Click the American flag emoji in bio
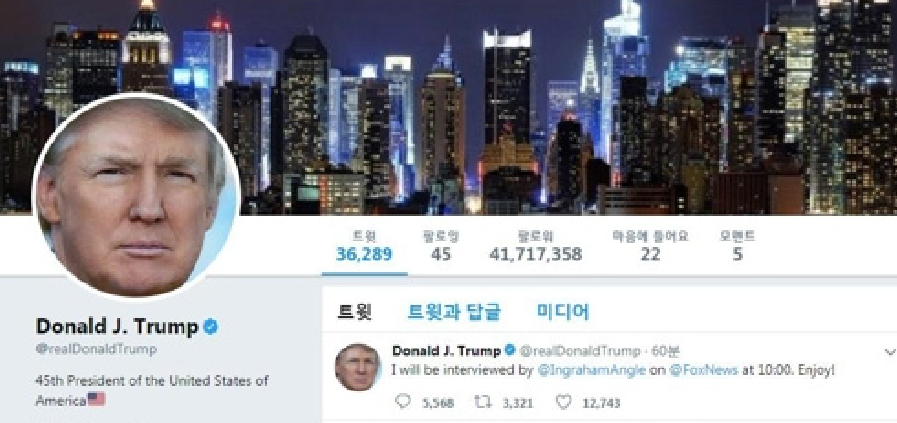The height and width of the screenshot is (423, 897). click(x=96, y=399)
